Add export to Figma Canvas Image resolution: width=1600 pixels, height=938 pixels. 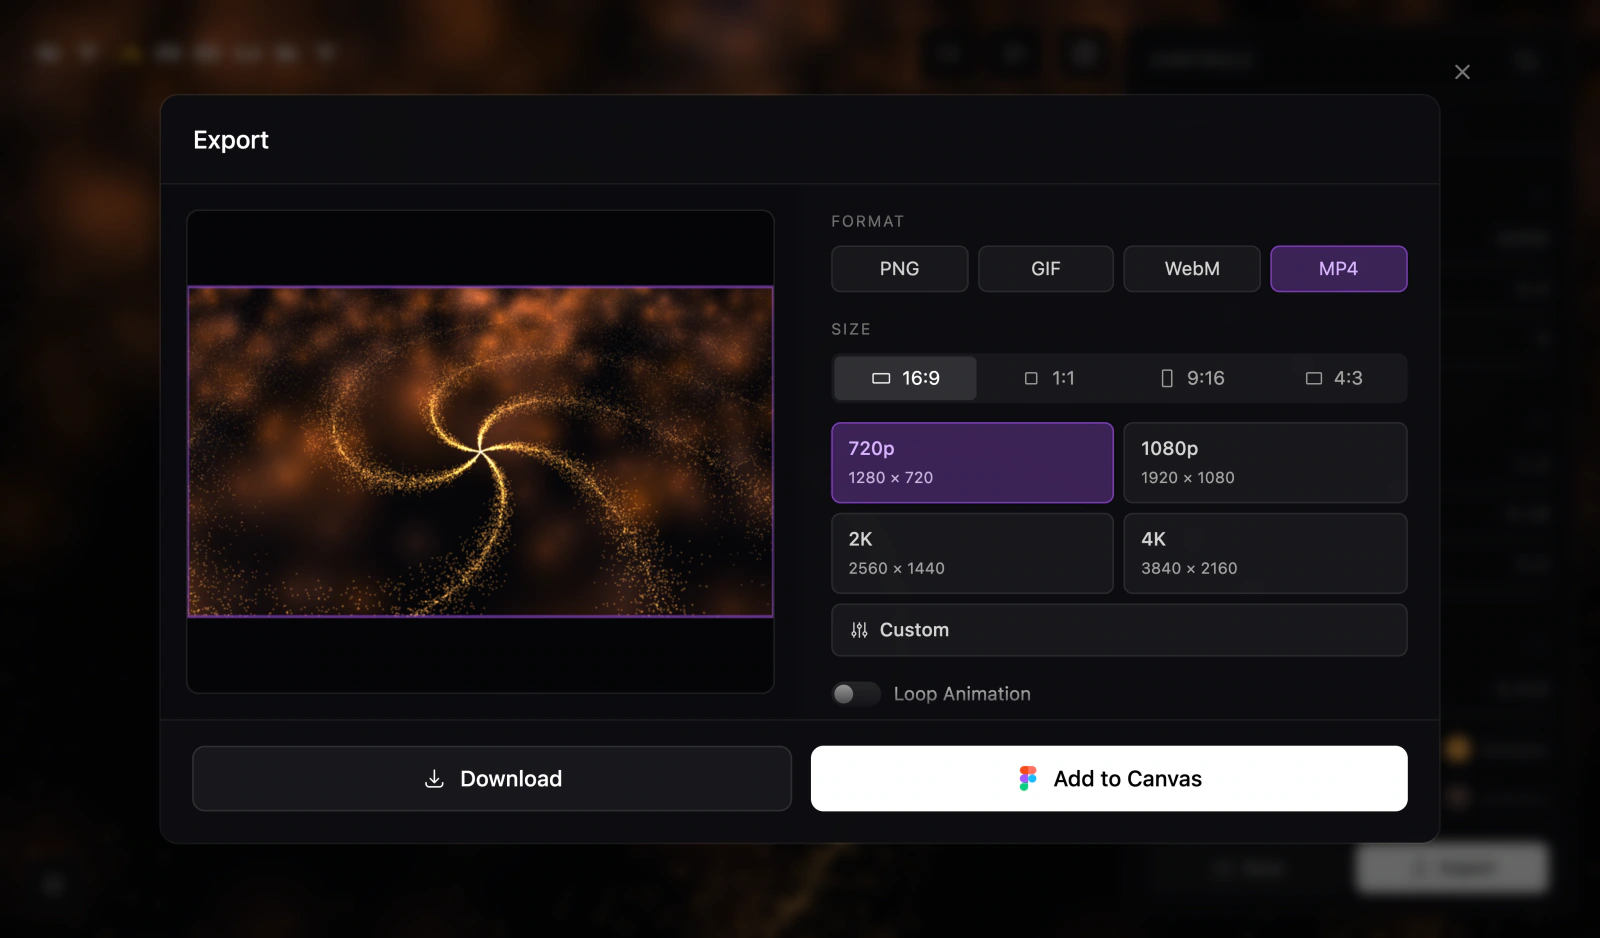click(1109, 778)
